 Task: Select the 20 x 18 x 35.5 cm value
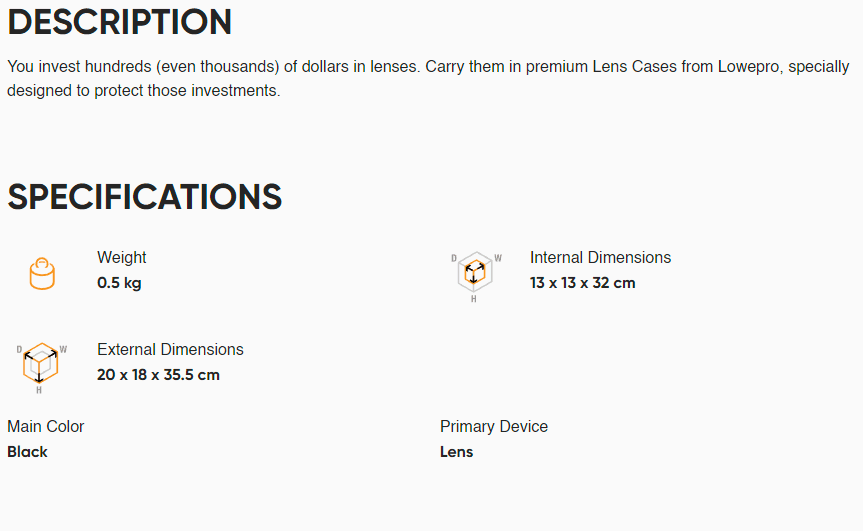click(159, 375)
